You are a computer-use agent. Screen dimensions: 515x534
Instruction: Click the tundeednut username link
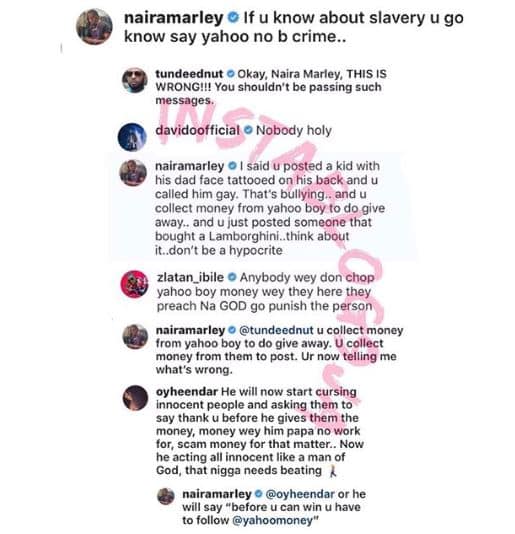click(189, 74)
